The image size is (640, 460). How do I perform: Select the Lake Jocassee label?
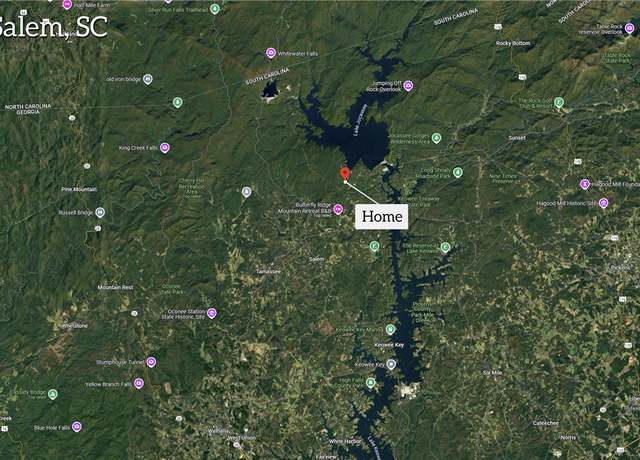tap(360, 120)
